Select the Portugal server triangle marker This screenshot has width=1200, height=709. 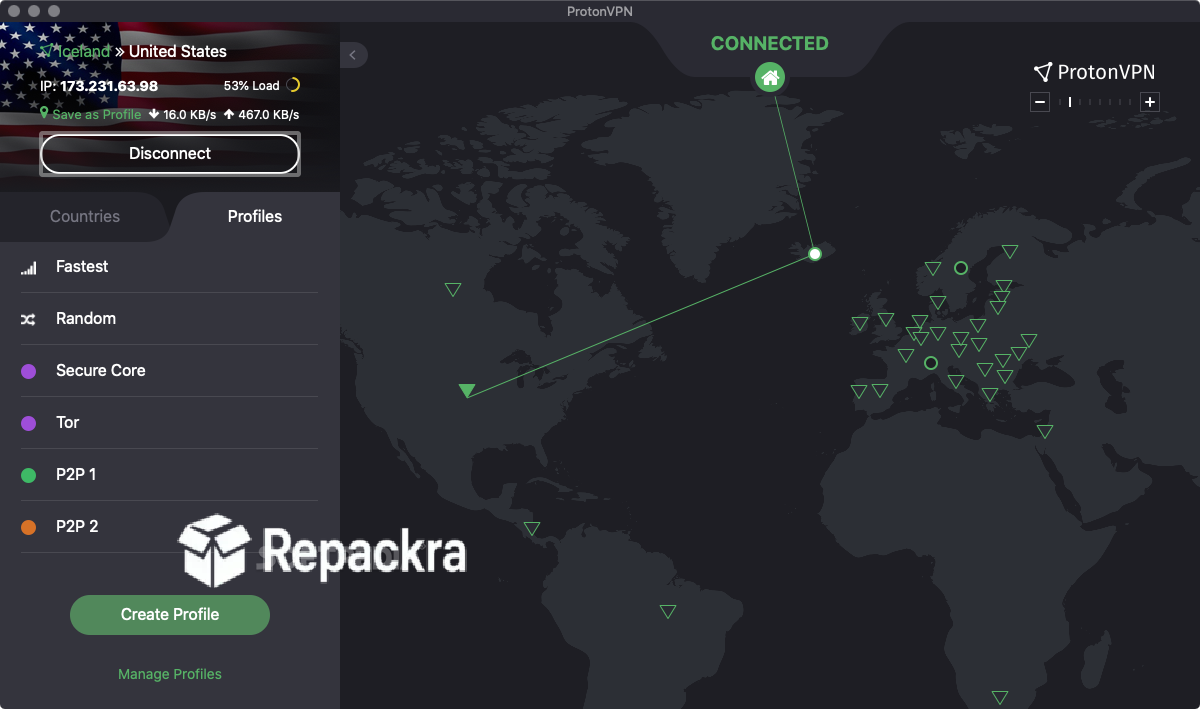pyautogui.click(x=859, y=391)
